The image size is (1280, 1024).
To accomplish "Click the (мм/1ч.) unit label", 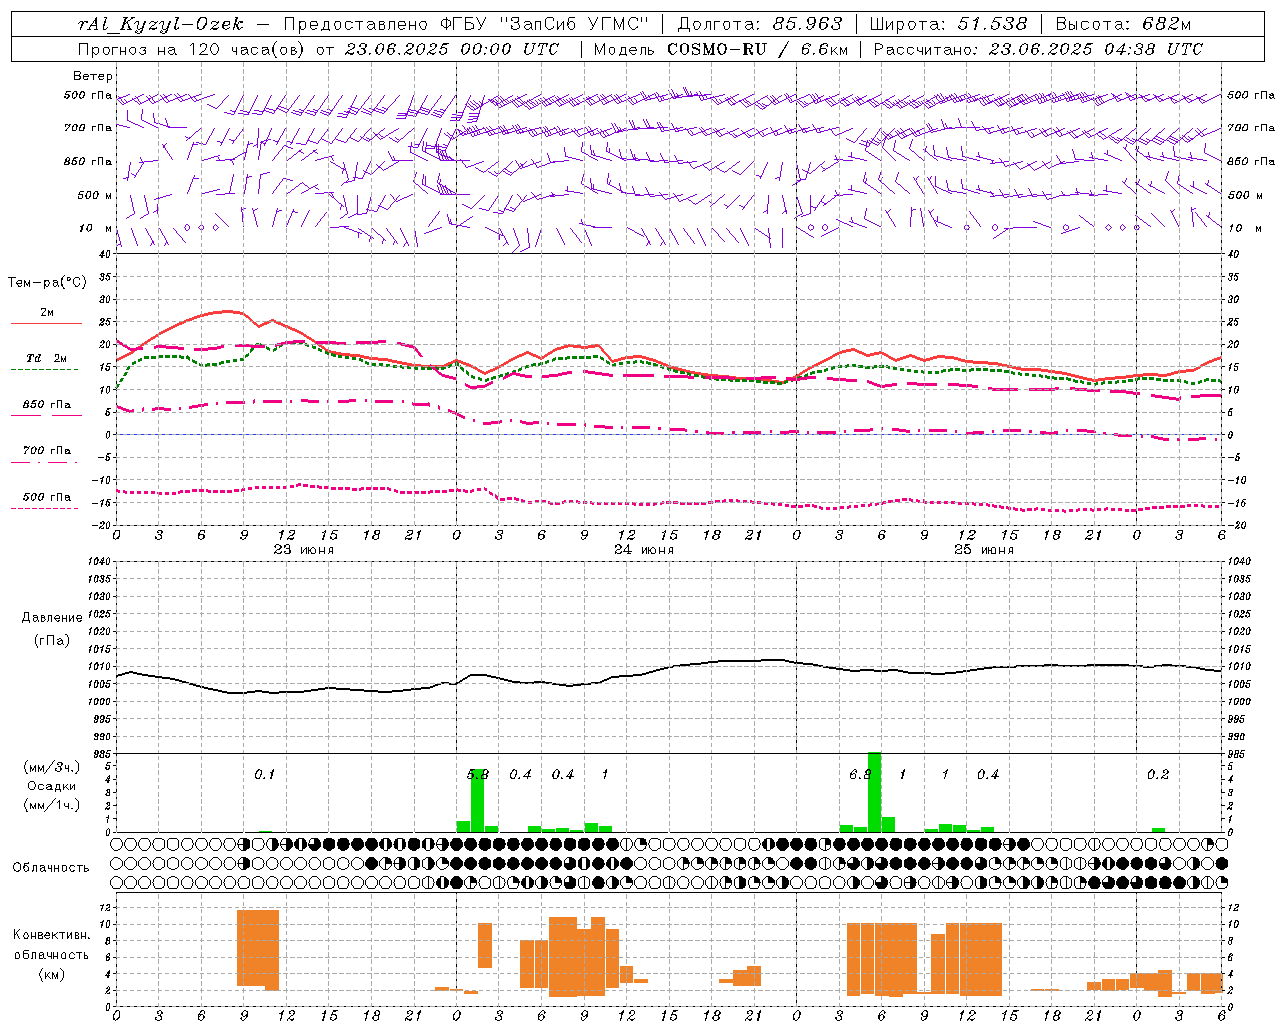I will 52,805.
